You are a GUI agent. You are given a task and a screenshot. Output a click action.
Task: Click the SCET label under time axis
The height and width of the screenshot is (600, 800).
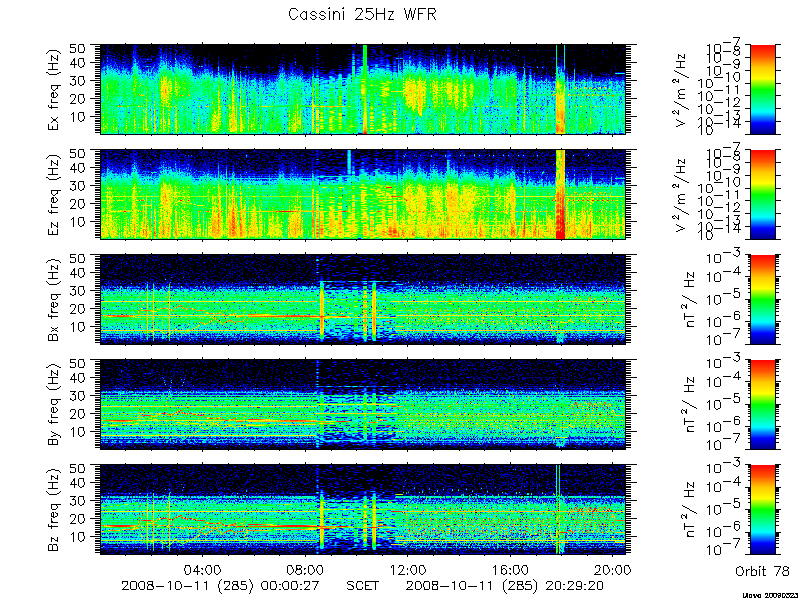[x=362, y=585]
